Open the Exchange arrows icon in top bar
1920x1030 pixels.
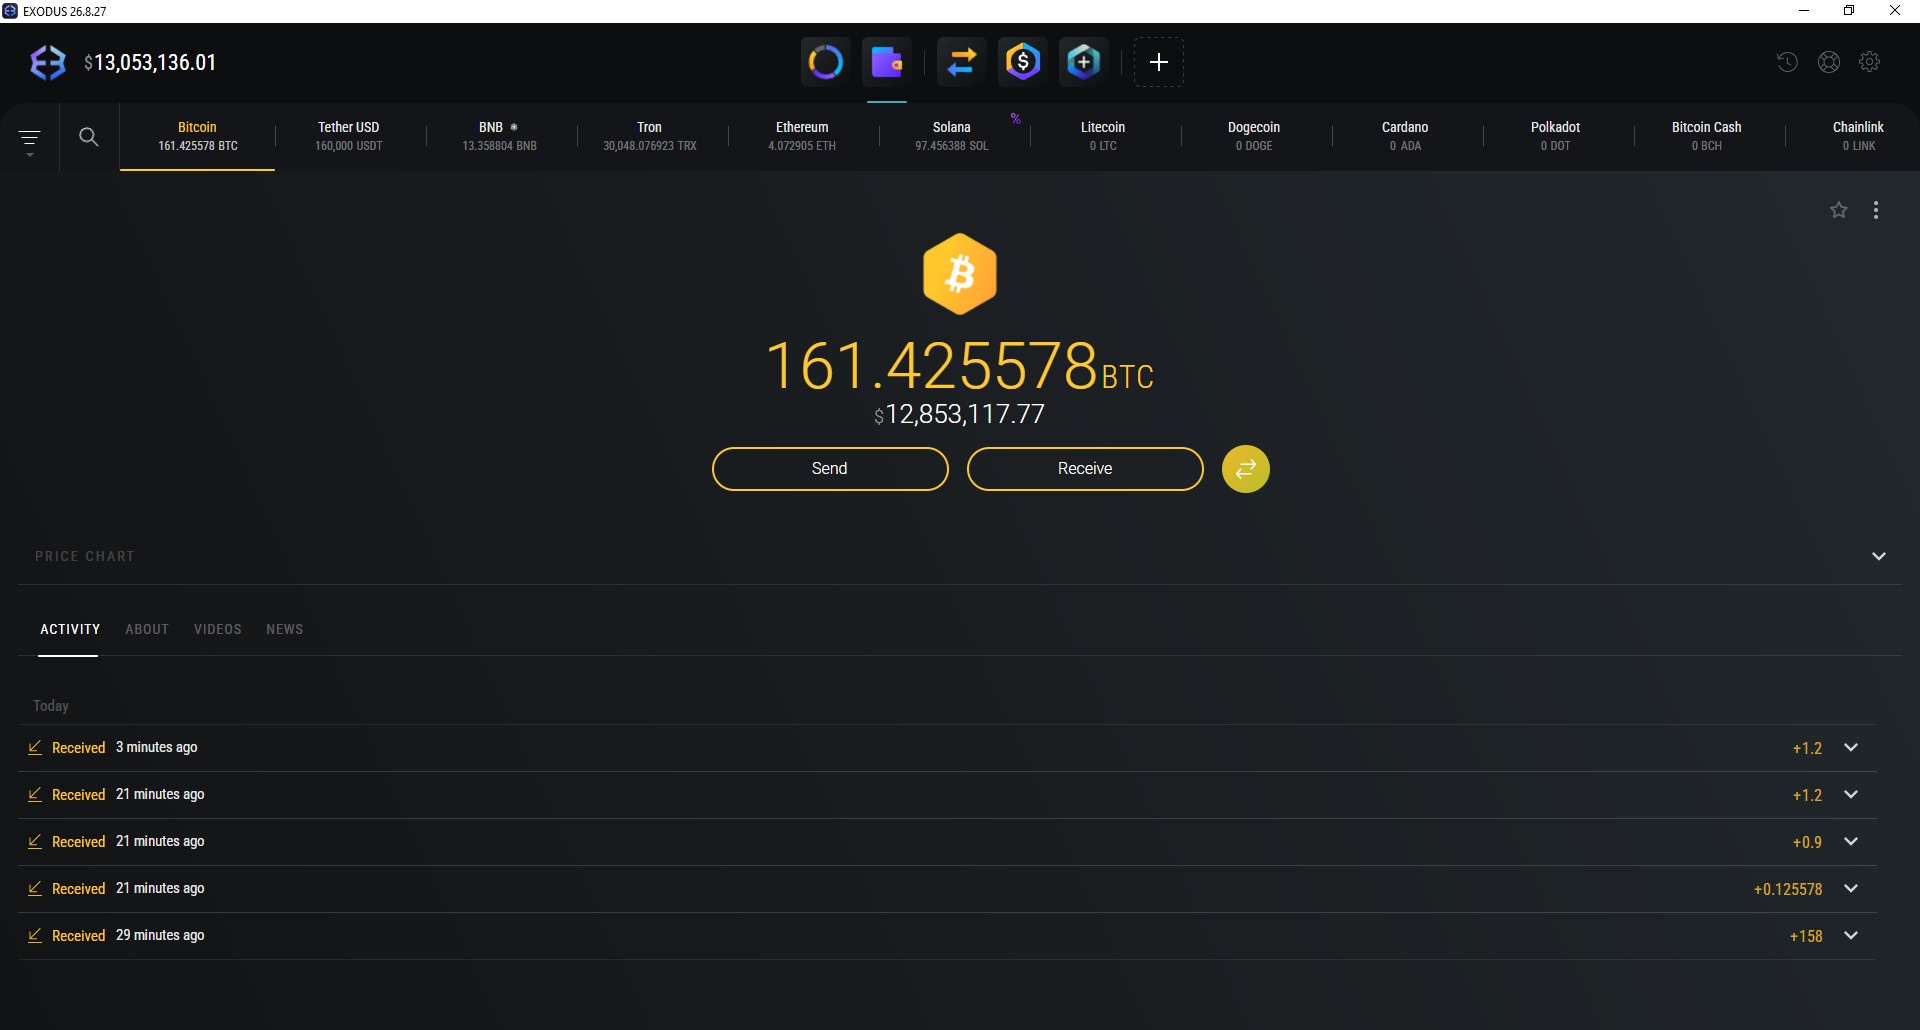click(962, 62)
